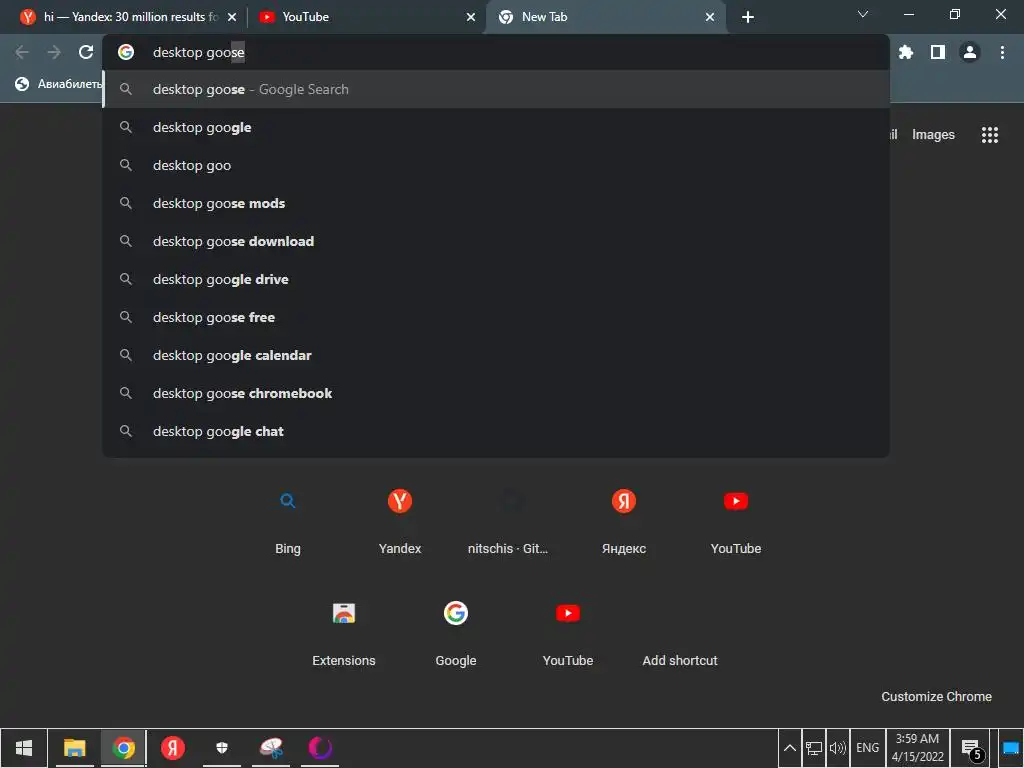Select the 'desktop goose free' suggestion
This screenshot has width=1024, height=768.
(496, 317)
